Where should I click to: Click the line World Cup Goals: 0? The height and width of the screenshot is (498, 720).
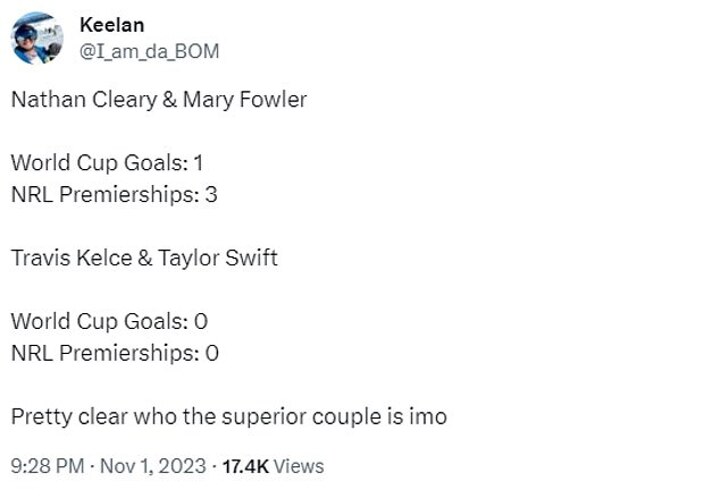[x=109, y=321]
